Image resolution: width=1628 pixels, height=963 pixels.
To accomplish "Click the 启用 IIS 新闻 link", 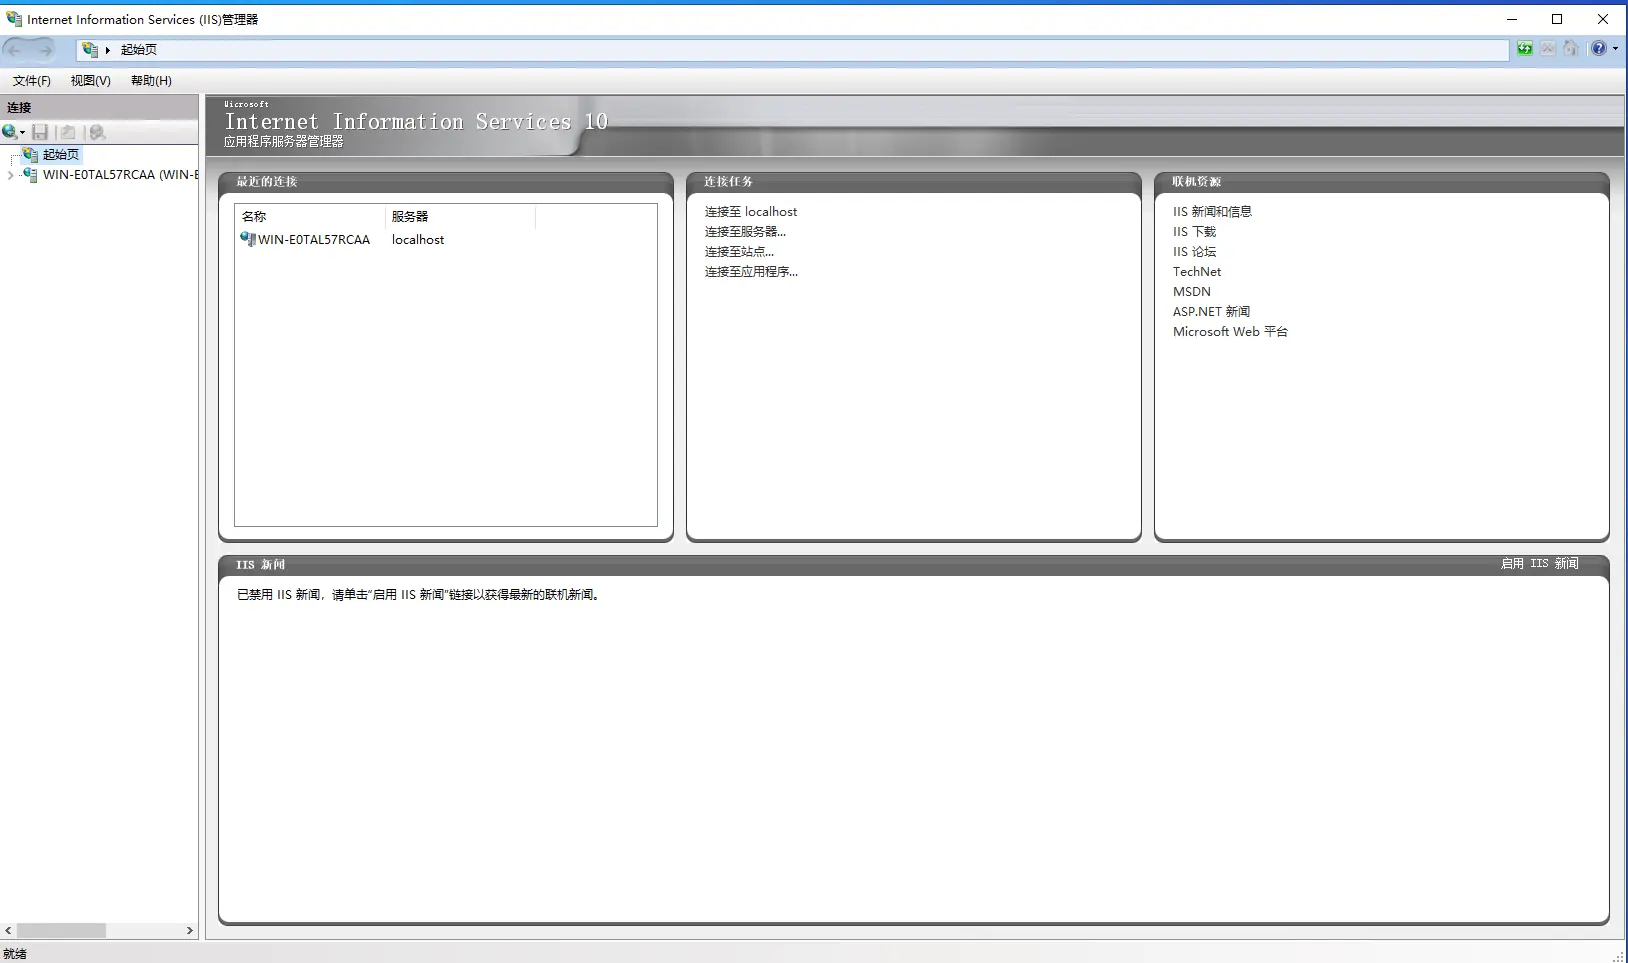I will click(x=1539, y=563).
